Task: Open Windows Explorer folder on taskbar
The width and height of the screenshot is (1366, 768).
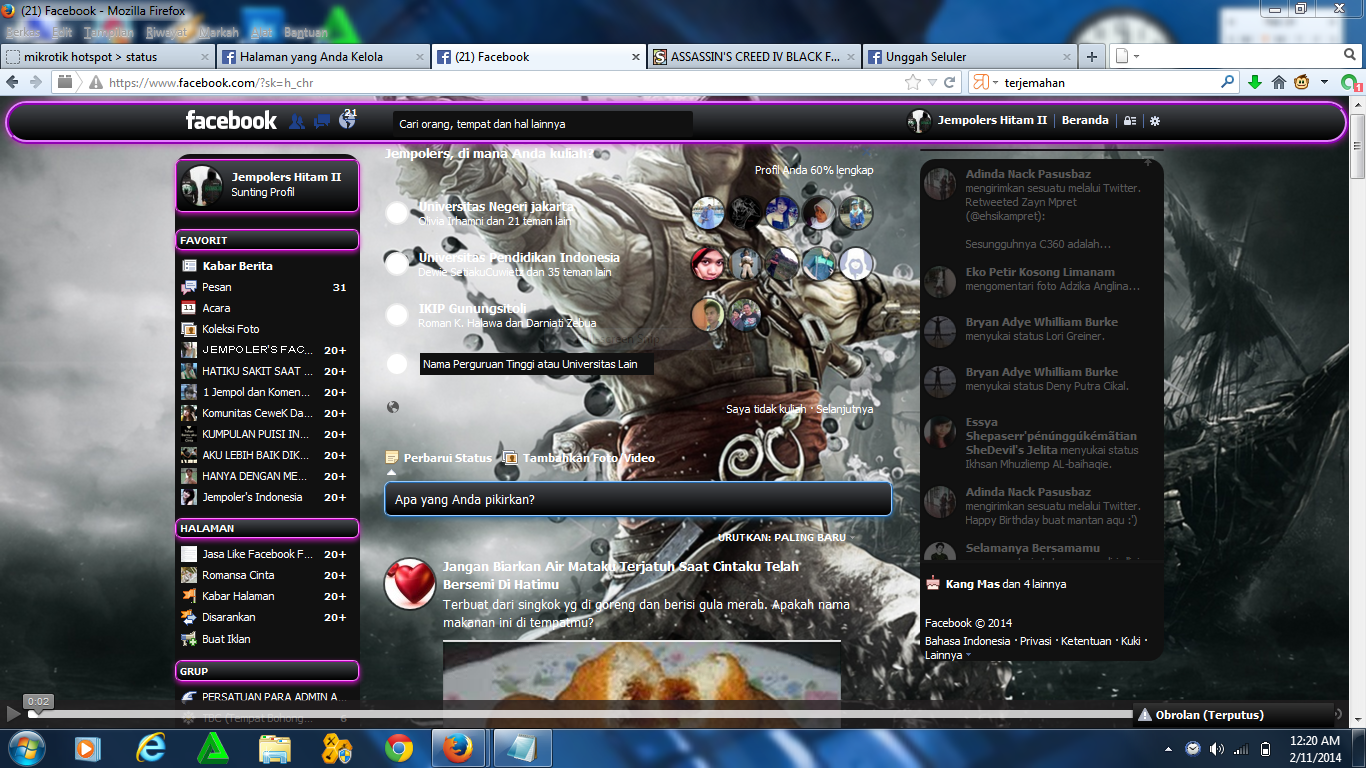Action: 275,748
